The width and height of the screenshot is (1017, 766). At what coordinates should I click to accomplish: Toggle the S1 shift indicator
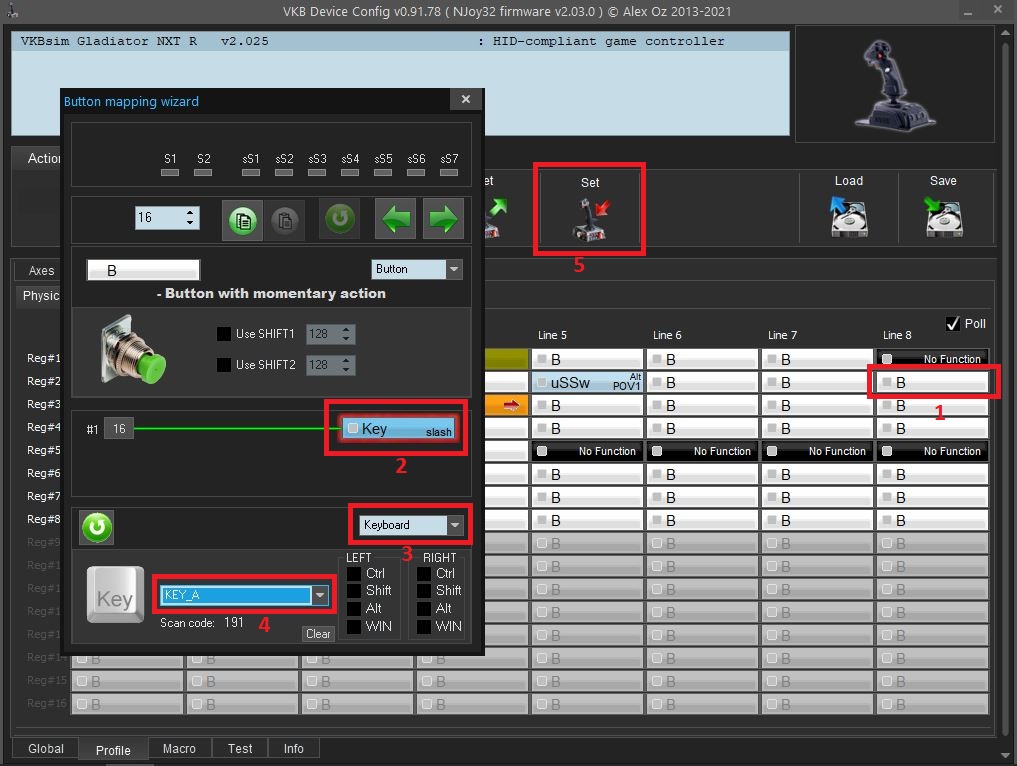pos(170,173)
